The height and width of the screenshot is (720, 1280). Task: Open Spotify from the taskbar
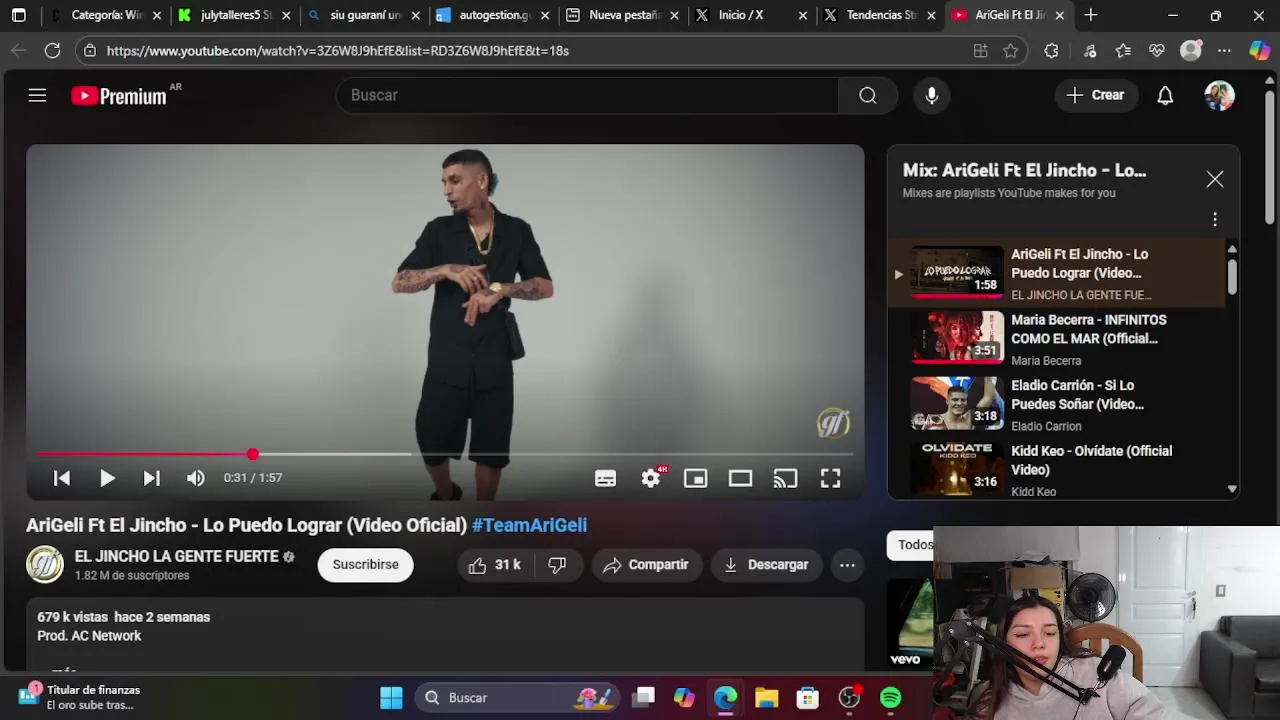click(x=890, y=698)
